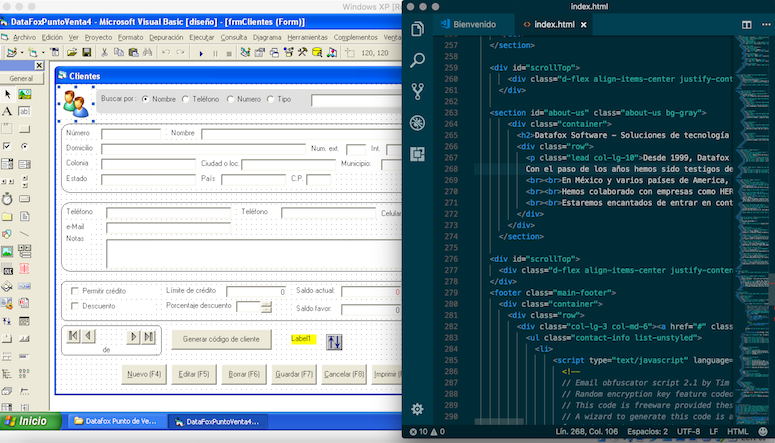This screenshot has width=775, height=443.
Task: Click the Cut scissors icon in VB toolbar
Action: [104, 52]
